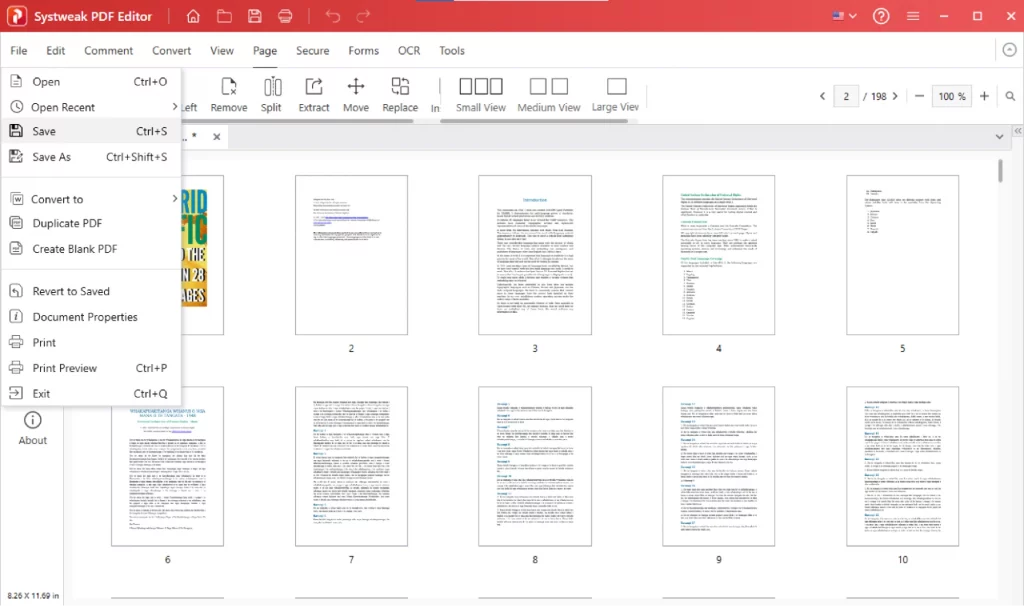This screenshot has width=1024, height=606.
Task: Select the Split page tool
Action: 271,93
